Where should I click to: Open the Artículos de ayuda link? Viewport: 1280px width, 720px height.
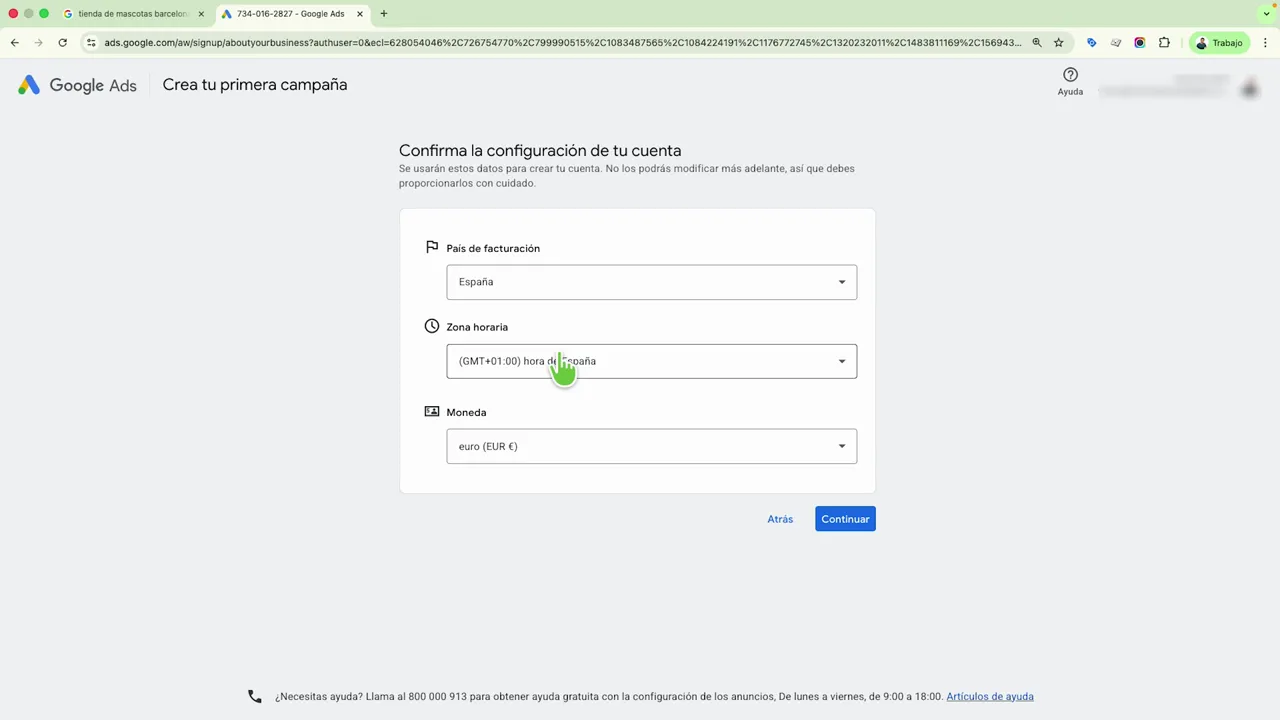click(990, 696)
